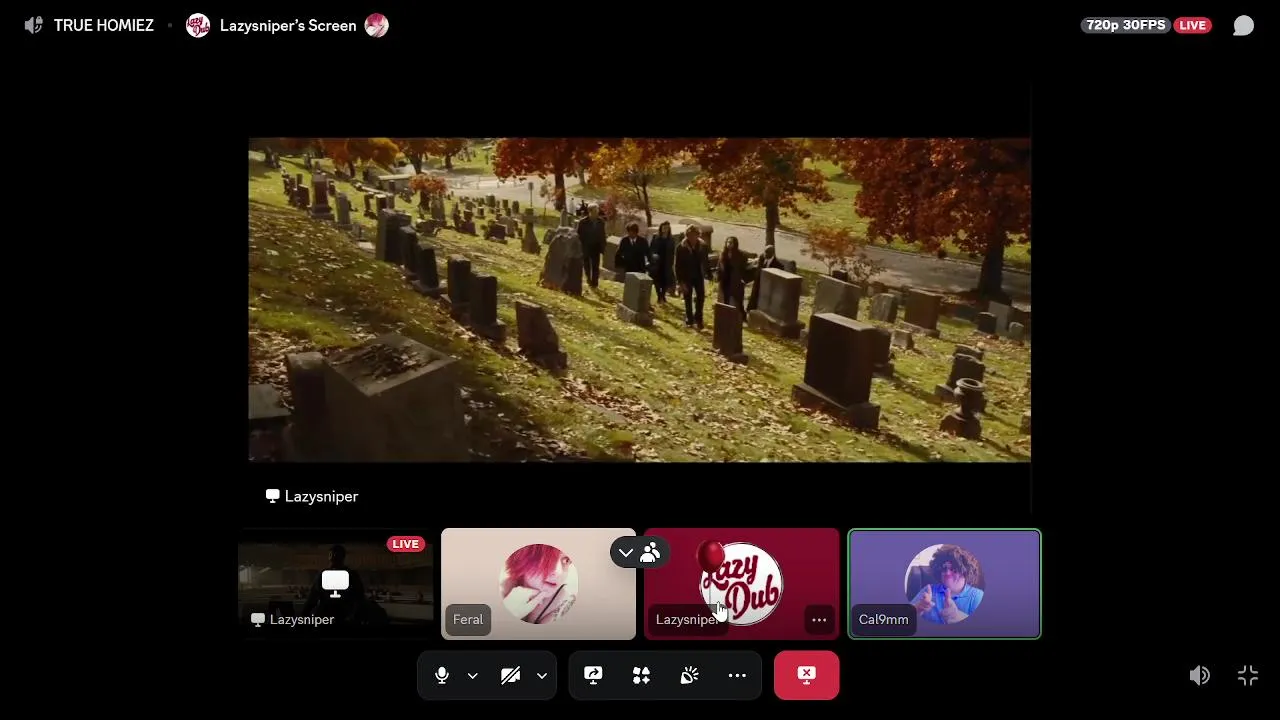Select the Cal9mm participant tile

point(944,584)
